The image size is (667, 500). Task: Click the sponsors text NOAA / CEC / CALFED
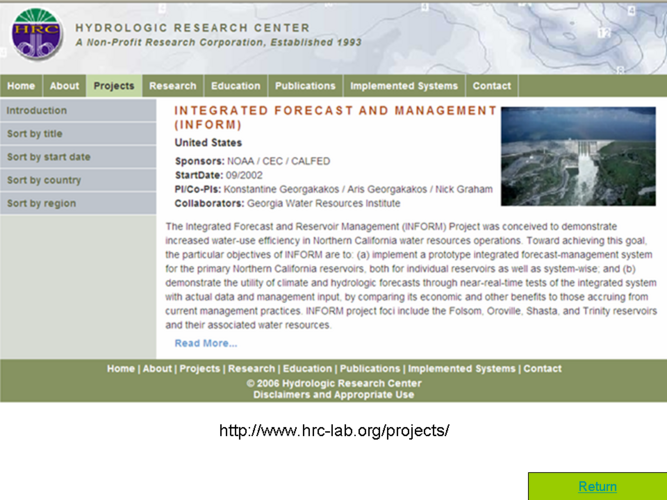(279, 161)
